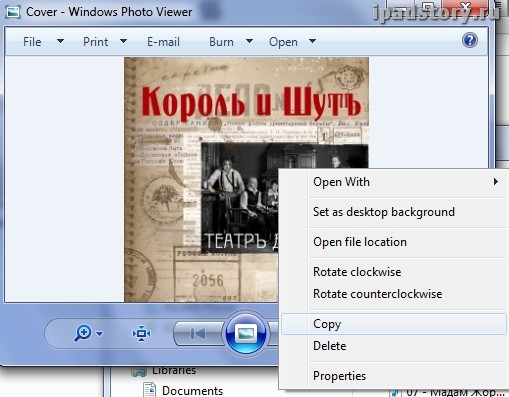Click the Open With submenu arrow
Image resolution: width=509 pixels, height=397 pixels.
click(x=496, y=182)
